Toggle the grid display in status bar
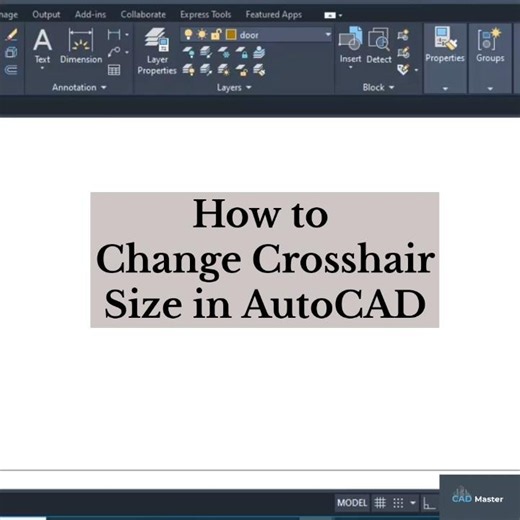Image resolution: width=520 pixels, height=520 pixels. click(x=380, y=502)
